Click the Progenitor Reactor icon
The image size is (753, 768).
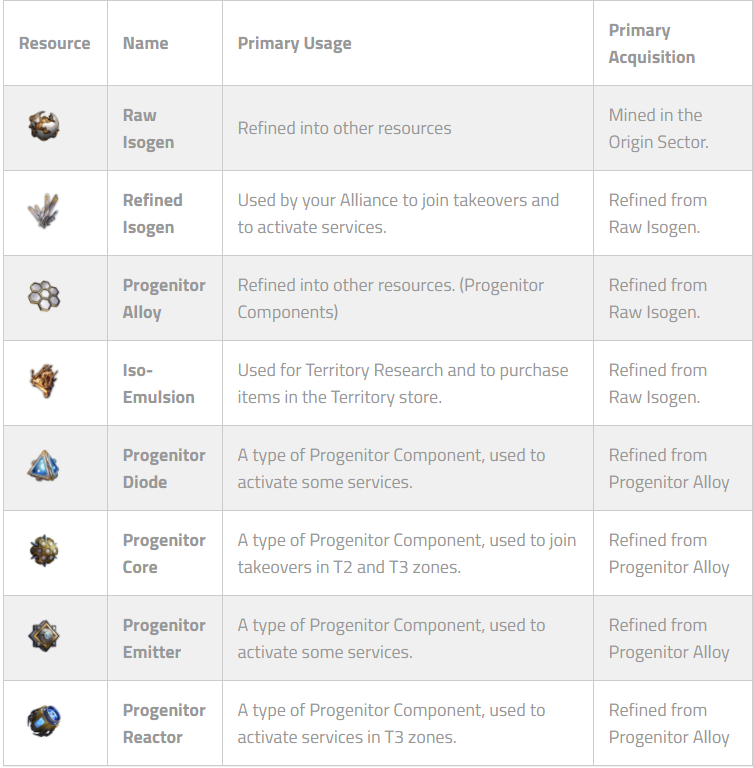(44, 722)
